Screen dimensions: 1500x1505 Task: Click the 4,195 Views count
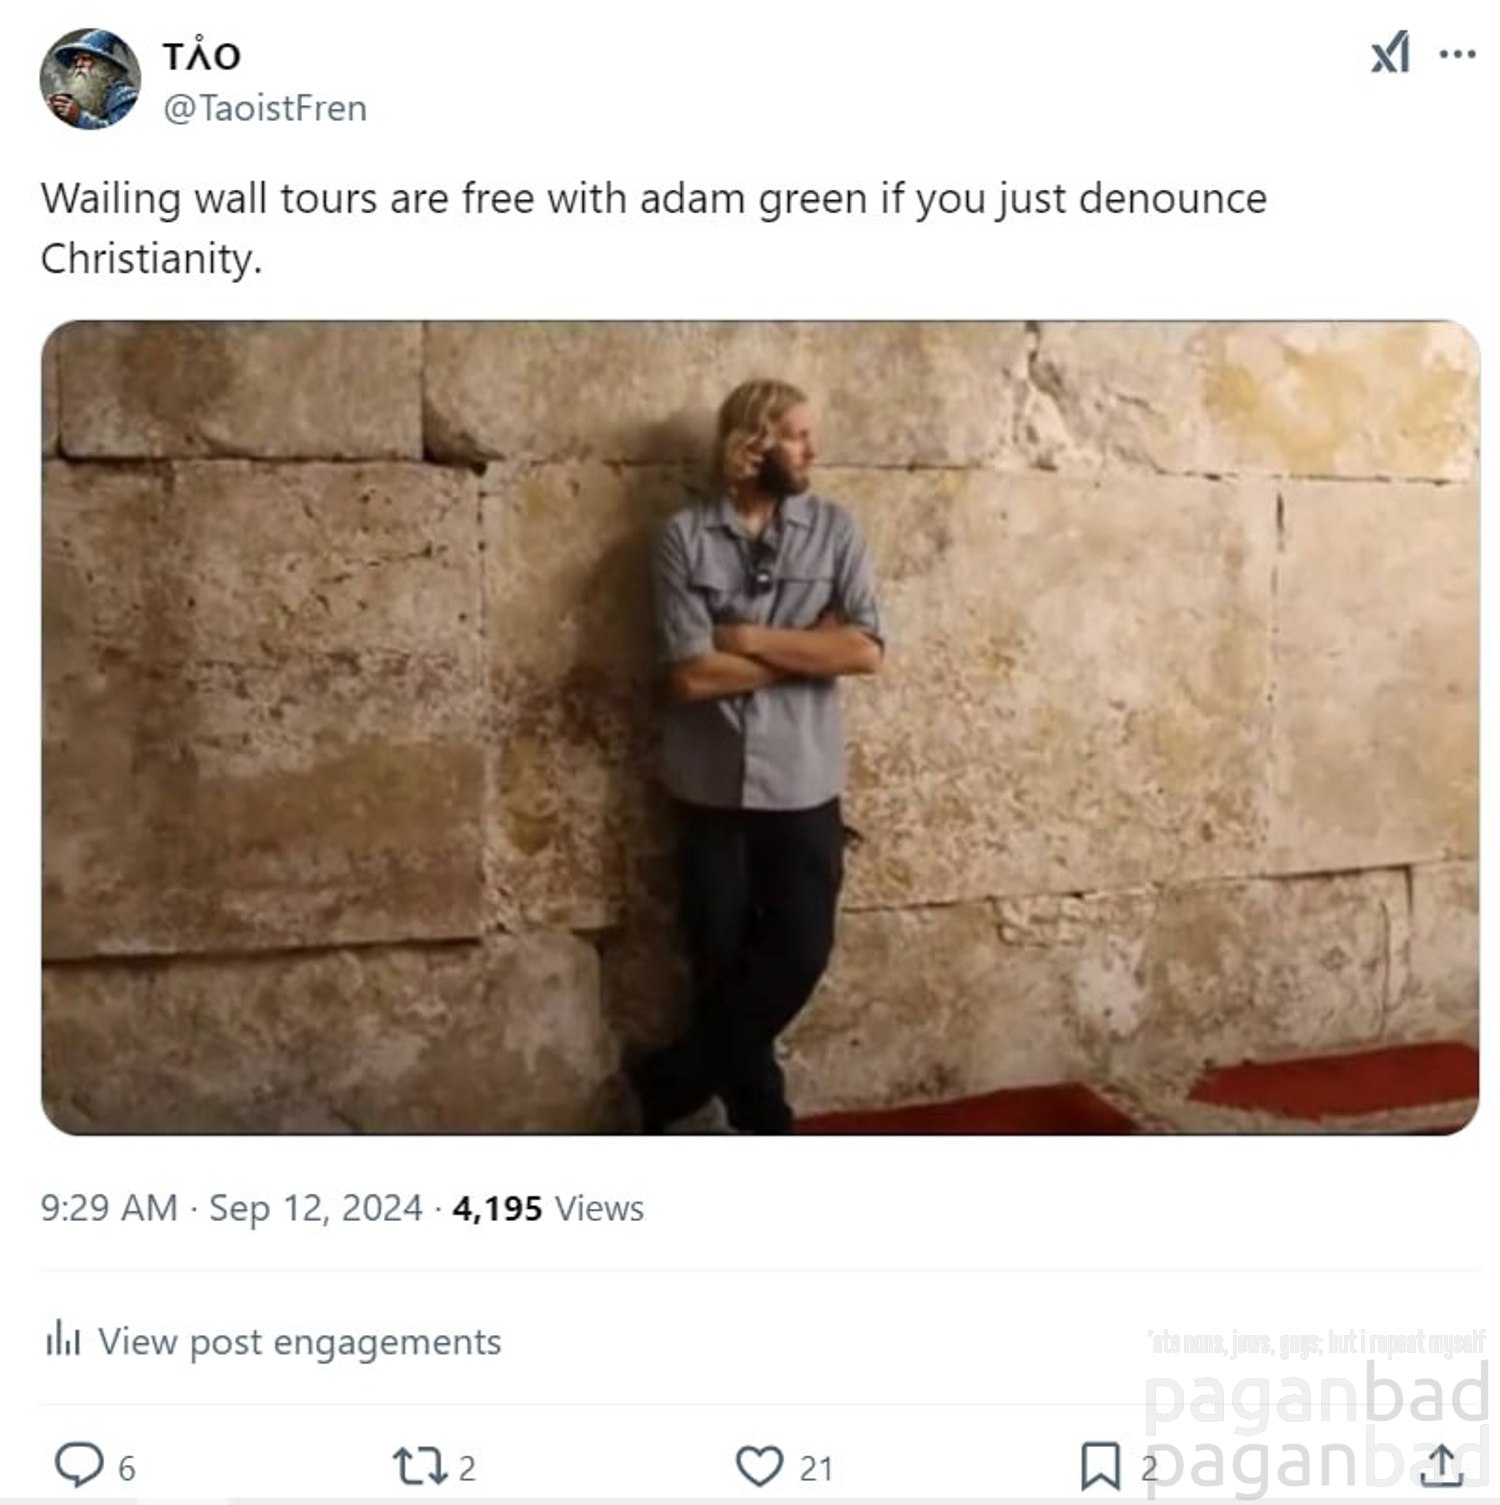(x=548, y=1208)
